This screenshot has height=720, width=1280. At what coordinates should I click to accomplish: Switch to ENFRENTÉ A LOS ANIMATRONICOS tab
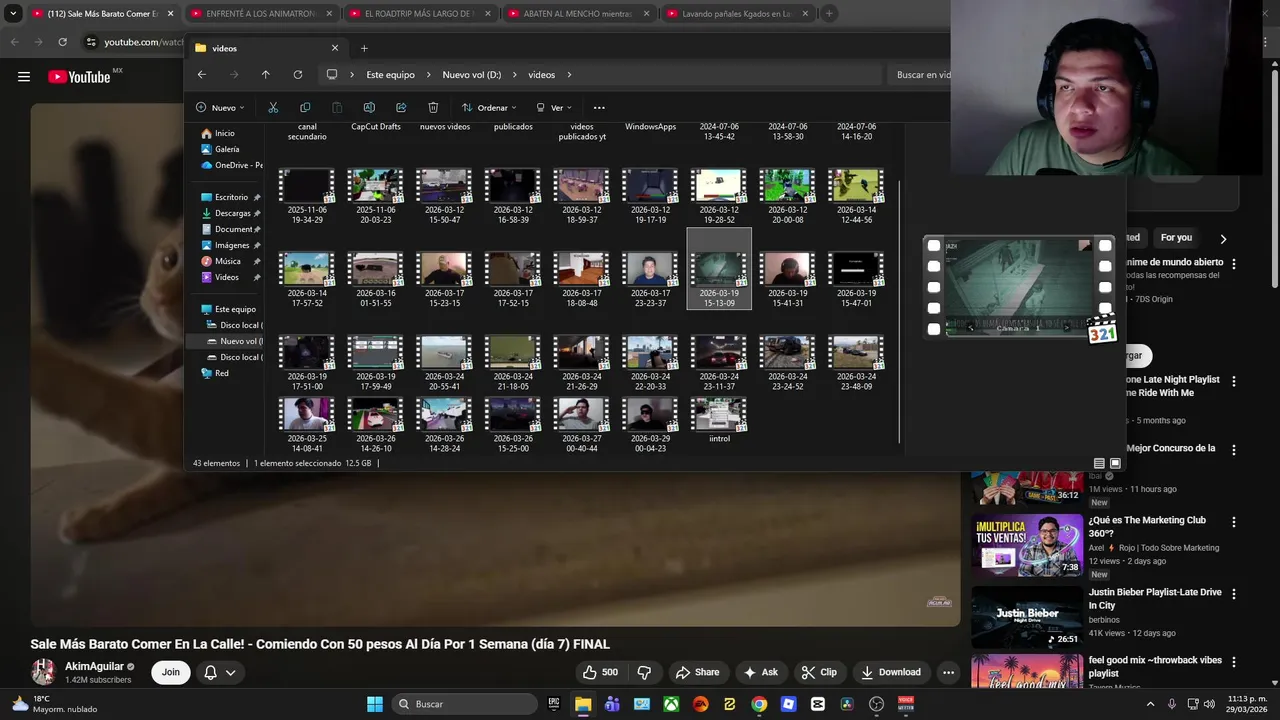(260, 14)
